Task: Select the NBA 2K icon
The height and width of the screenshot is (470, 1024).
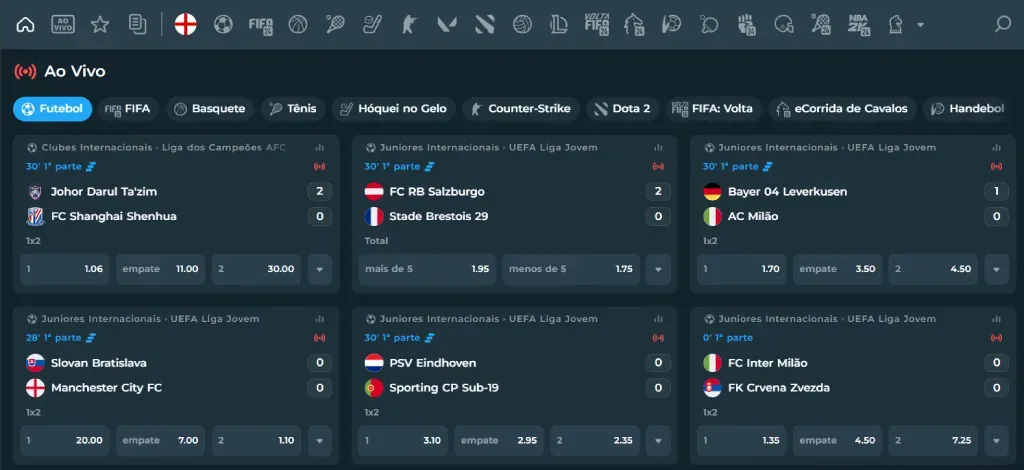Action: pos(858,24)
